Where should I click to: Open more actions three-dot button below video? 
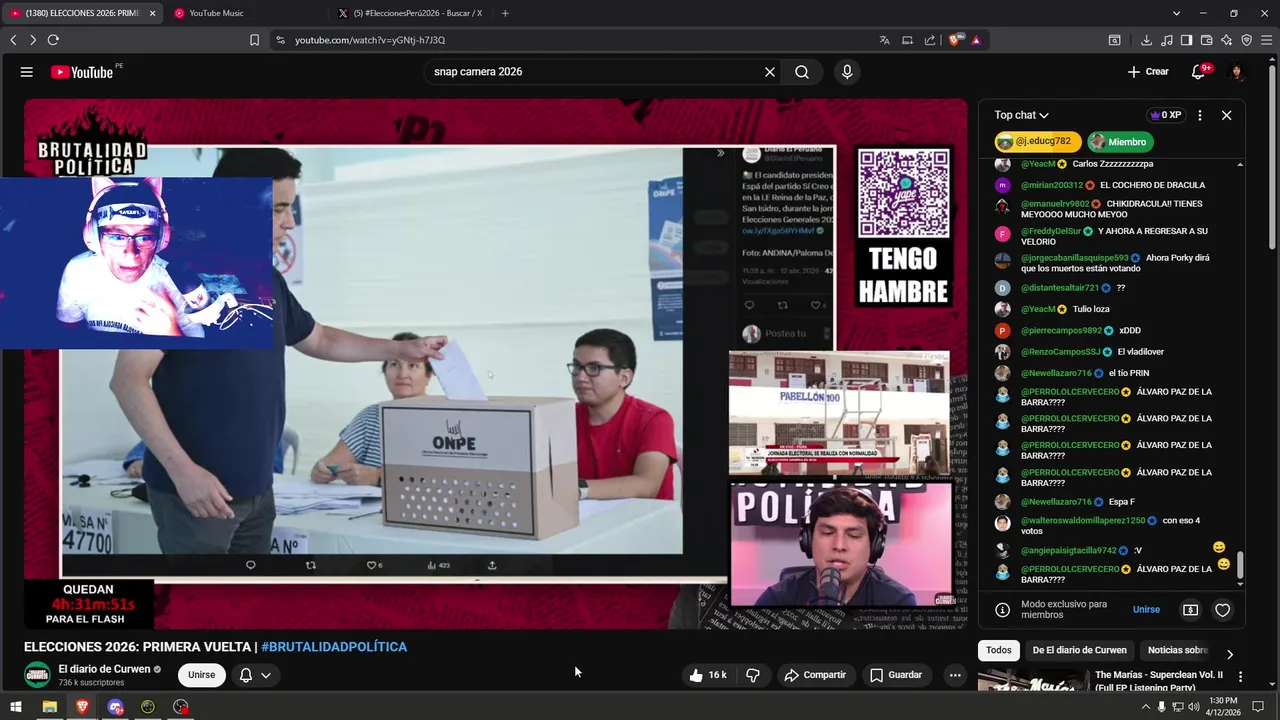955,675
